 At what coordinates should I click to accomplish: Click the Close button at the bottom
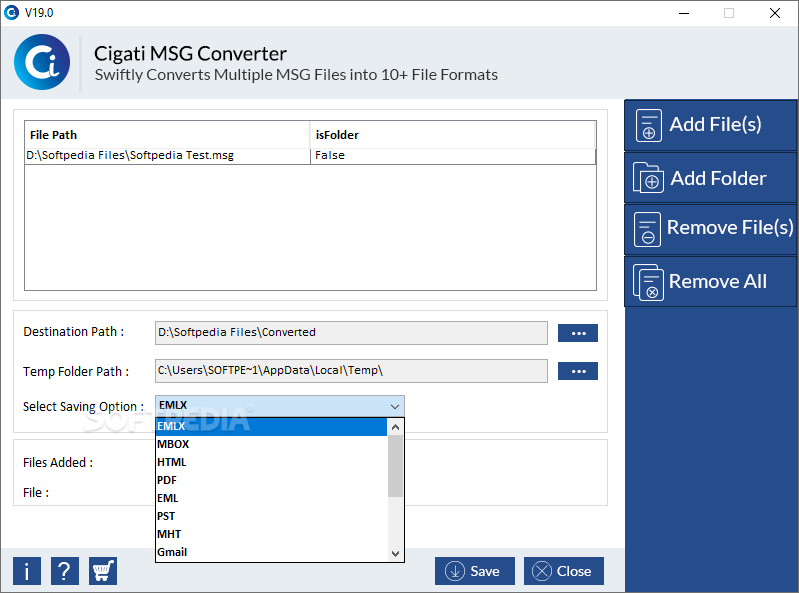[x=564, y=571]
